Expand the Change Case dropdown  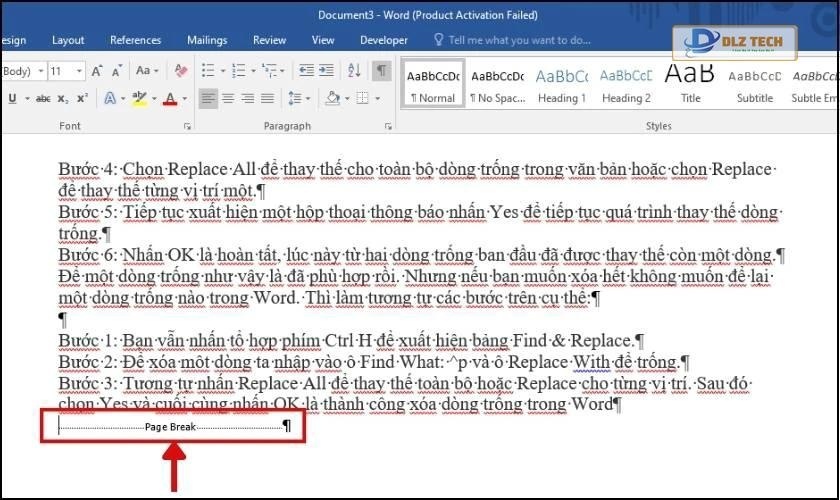point(147,71)
